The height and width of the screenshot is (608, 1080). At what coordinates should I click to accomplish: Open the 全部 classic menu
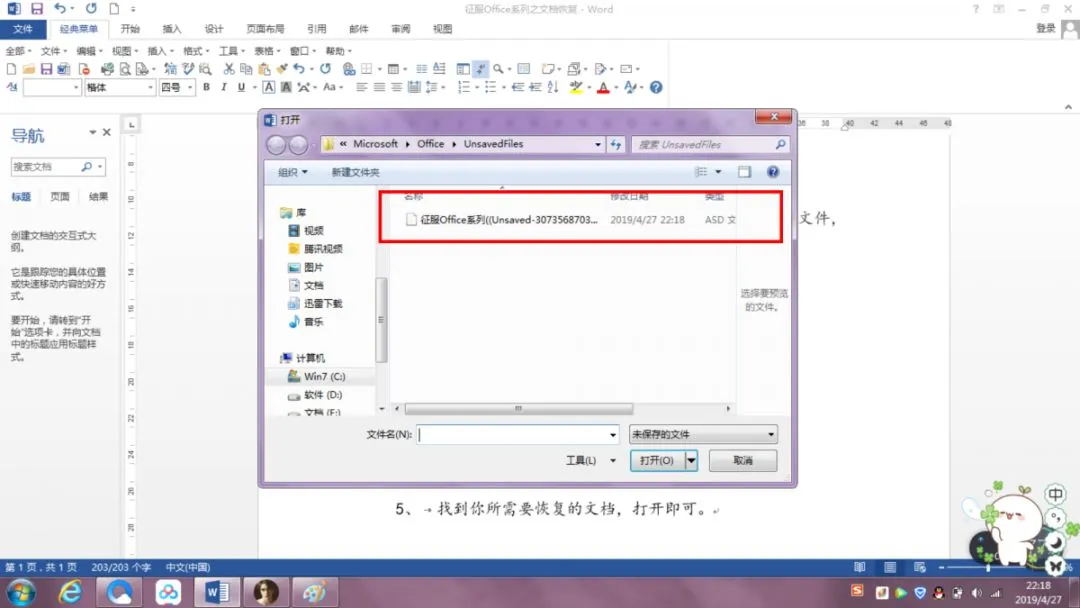pyautogui.click(x=17, y=51)
